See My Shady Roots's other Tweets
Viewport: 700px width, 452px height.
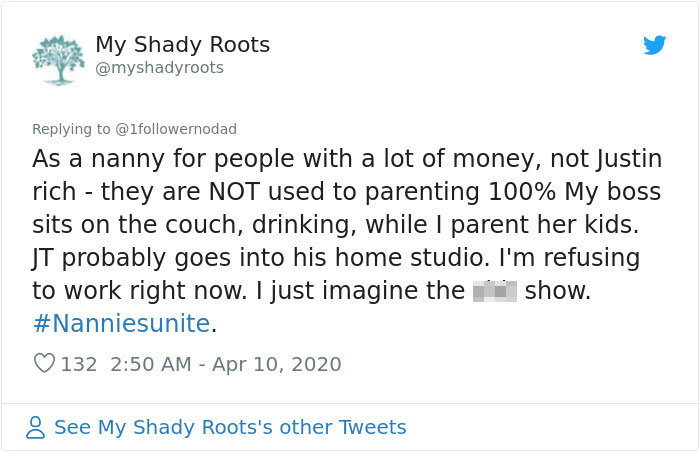(230, 428)
